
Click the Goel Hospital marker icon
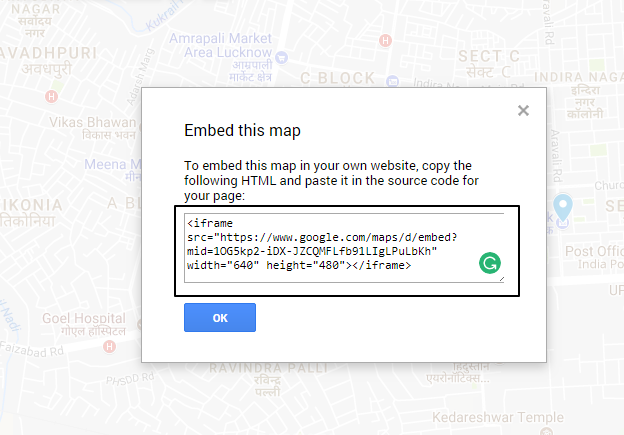[x=109, y=347]
